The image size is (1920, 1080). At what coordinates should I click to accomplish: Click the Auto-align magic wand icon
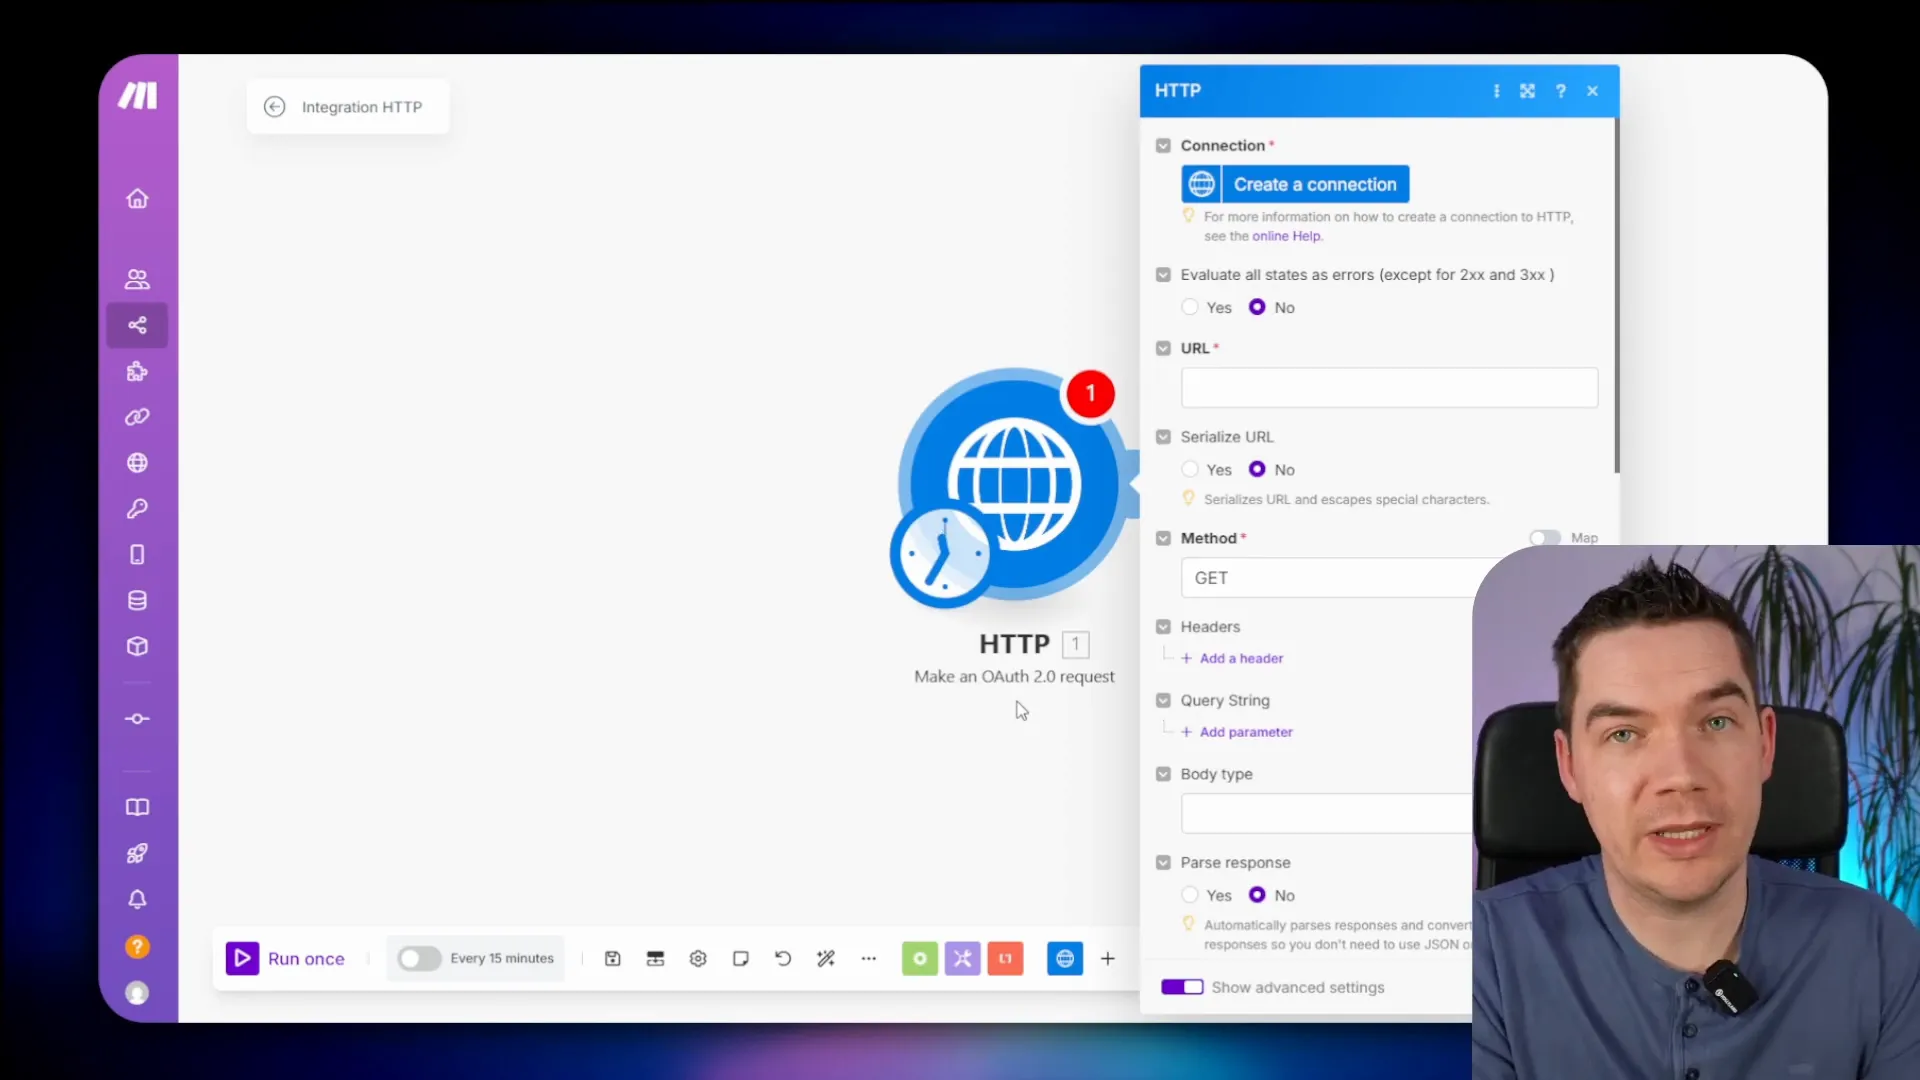click(826, 958)
